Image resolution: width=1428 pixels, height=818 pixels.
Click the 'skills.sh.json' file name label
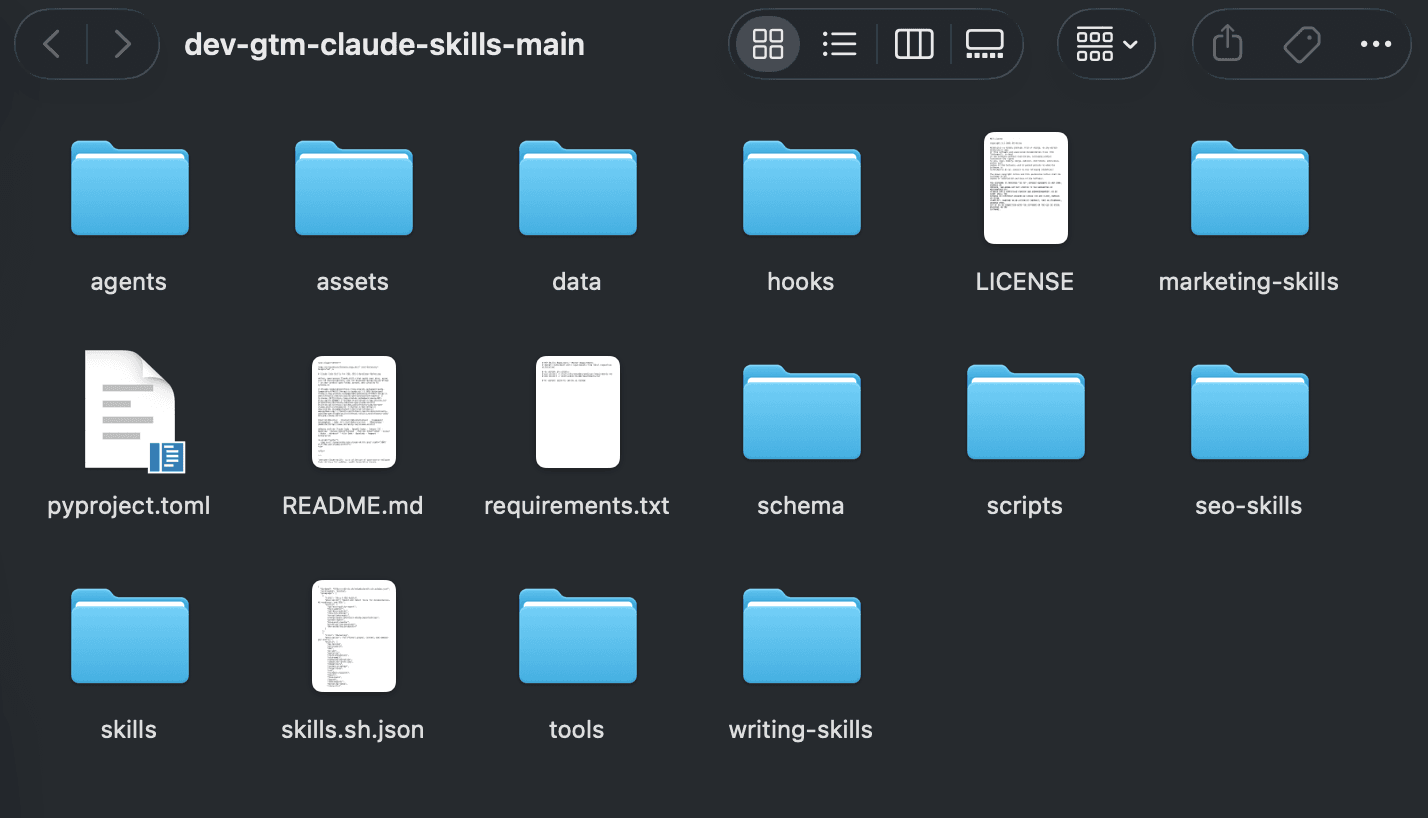(x=353, y=730)
